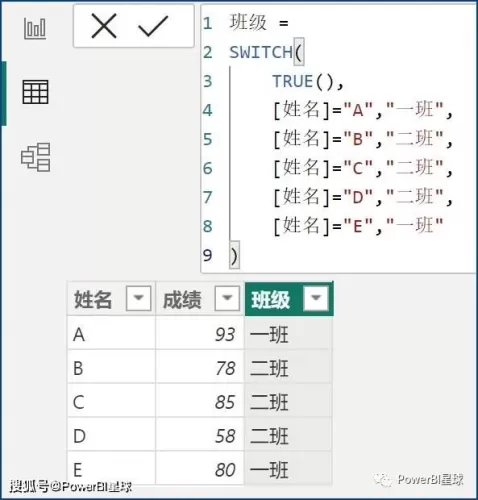Cancel formula with the X icon
Screen dimensions: 478x500
point(104,26)
